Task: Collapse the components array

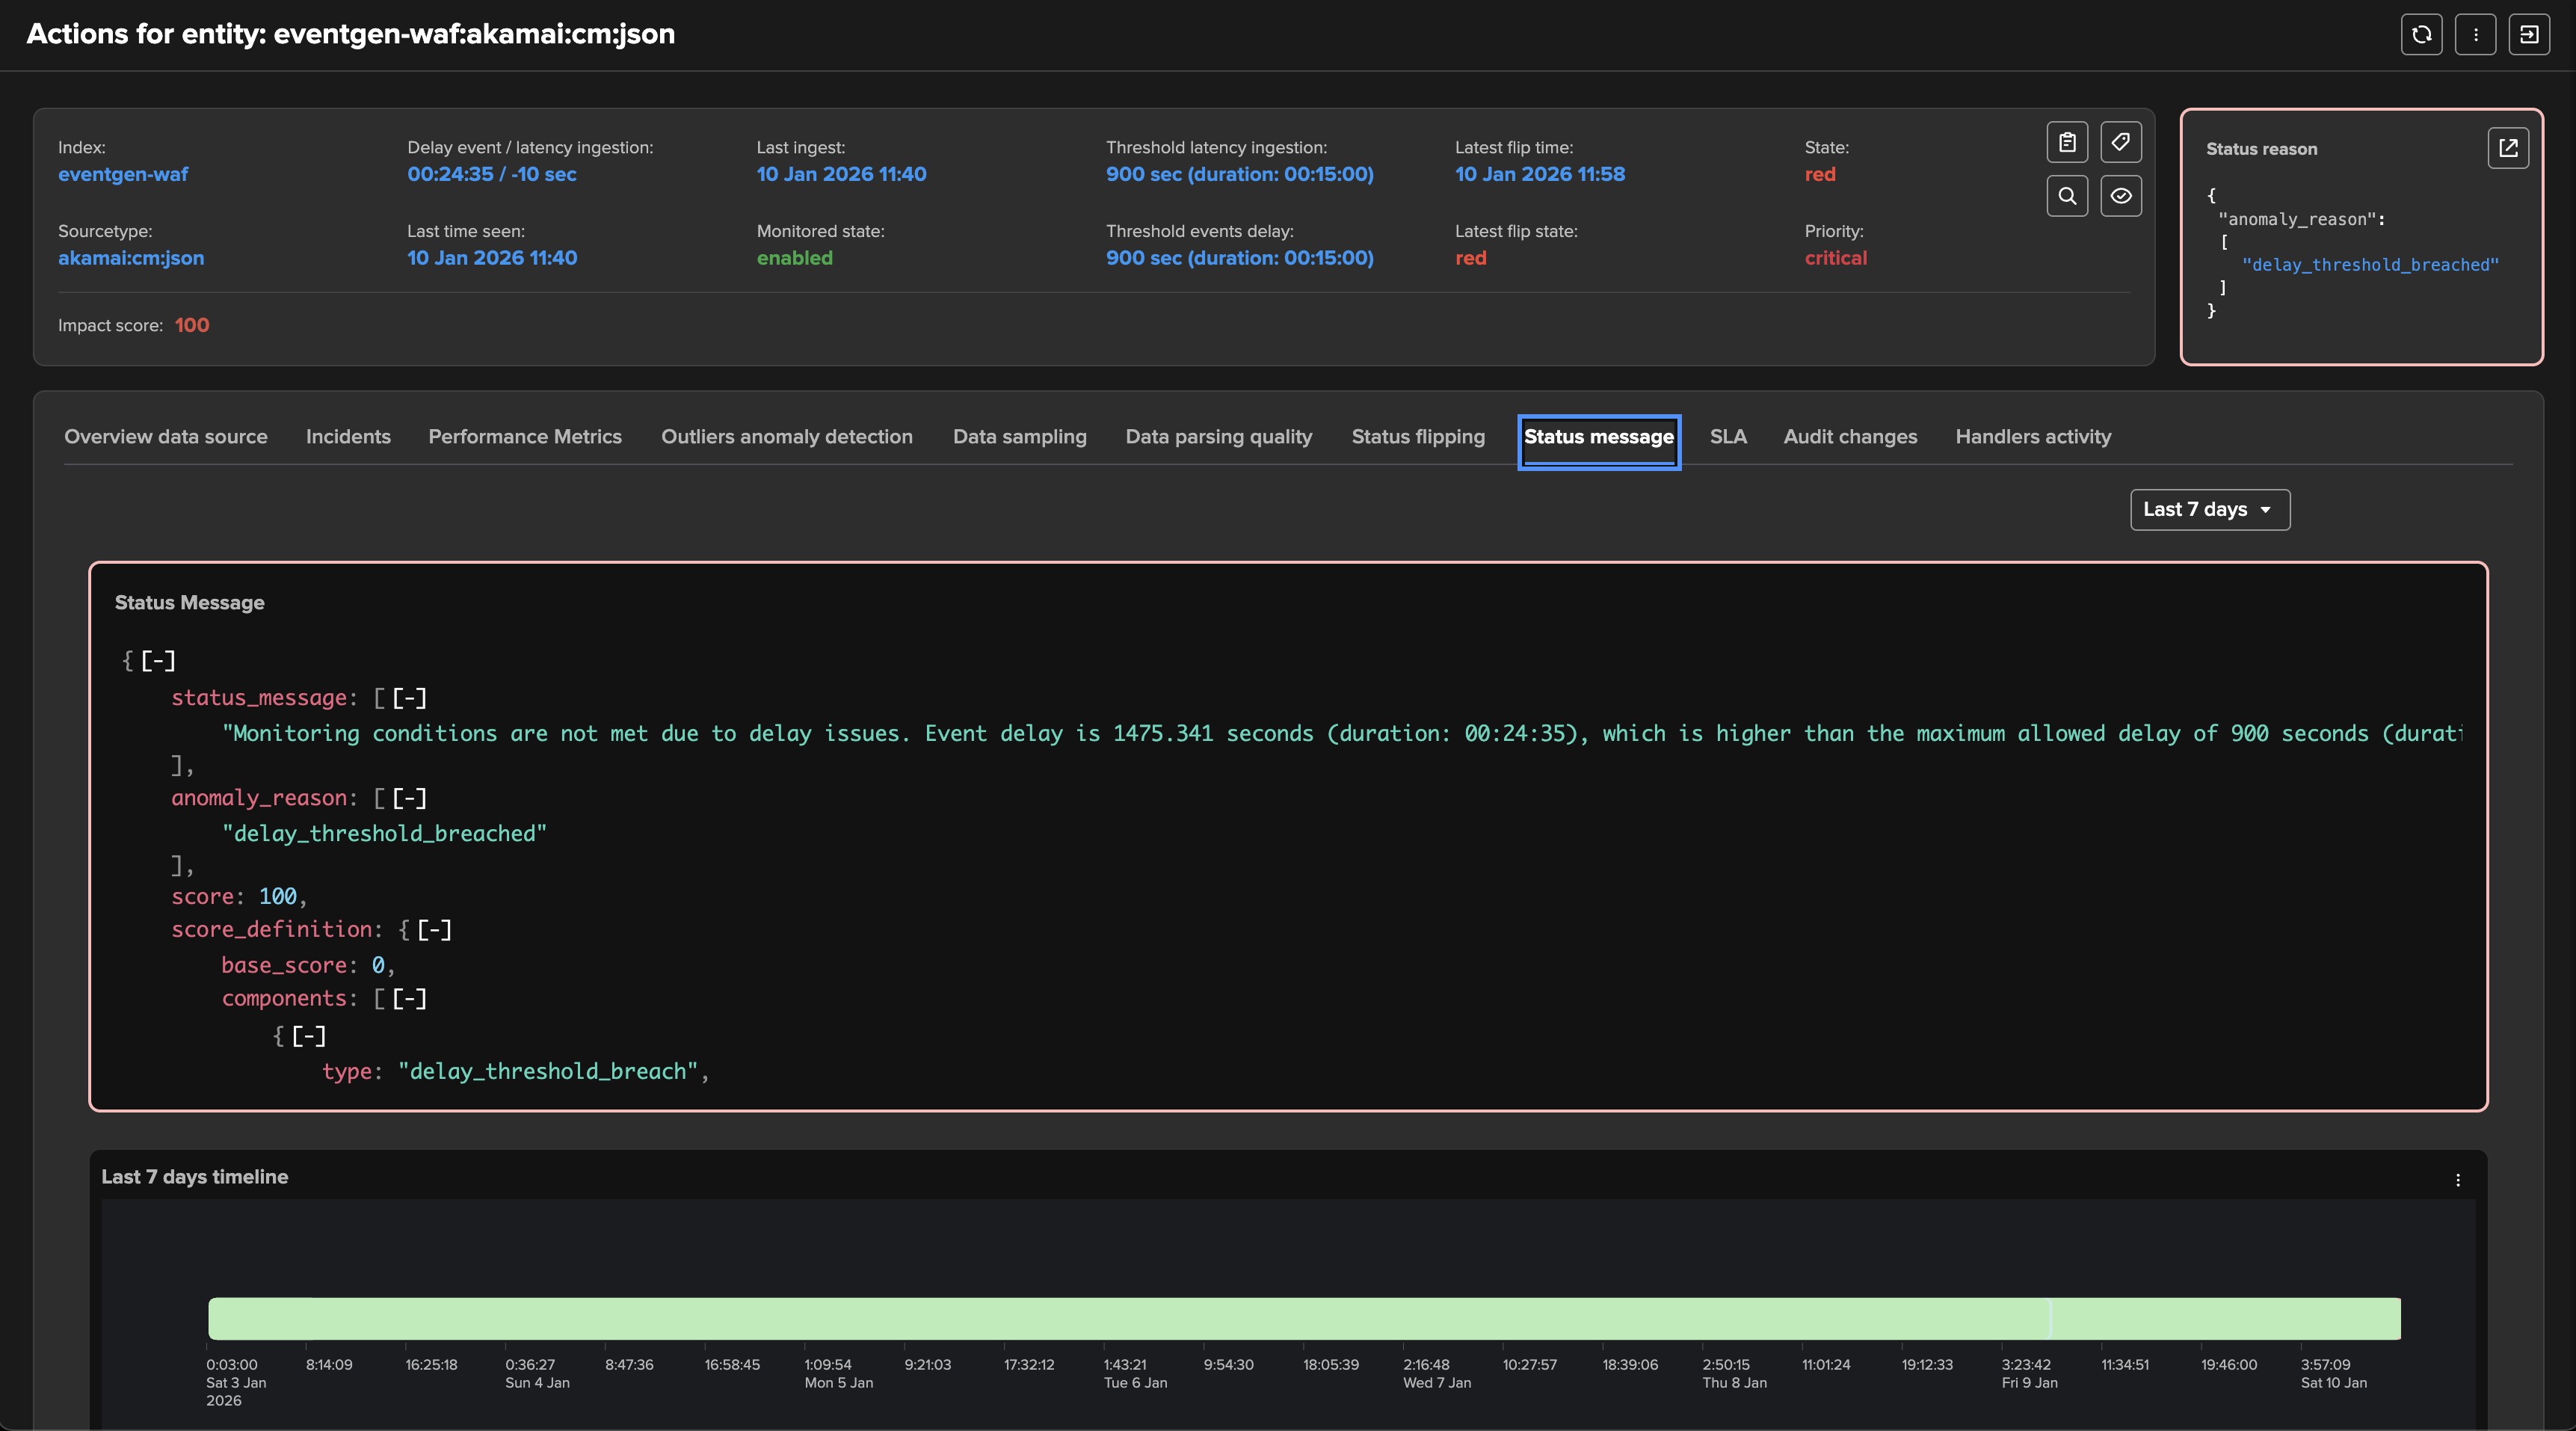Action: [409, 999]
